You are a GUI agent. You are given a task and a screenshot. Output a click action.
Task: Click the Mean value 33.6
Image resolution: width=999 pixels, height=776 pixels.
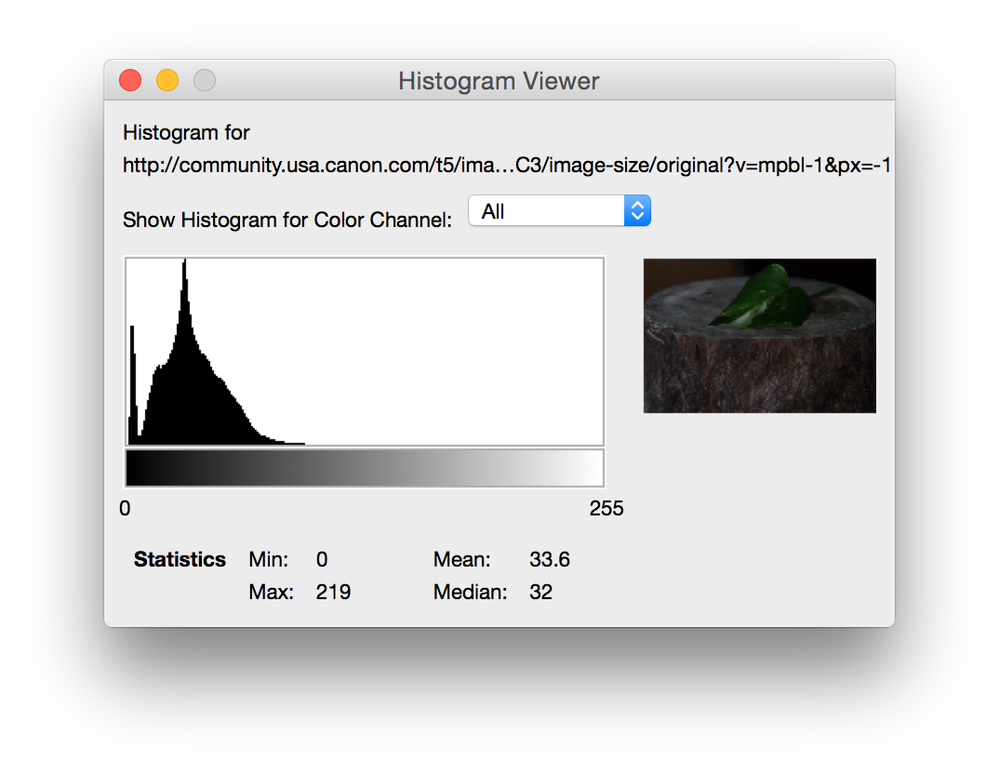point(549,560)
